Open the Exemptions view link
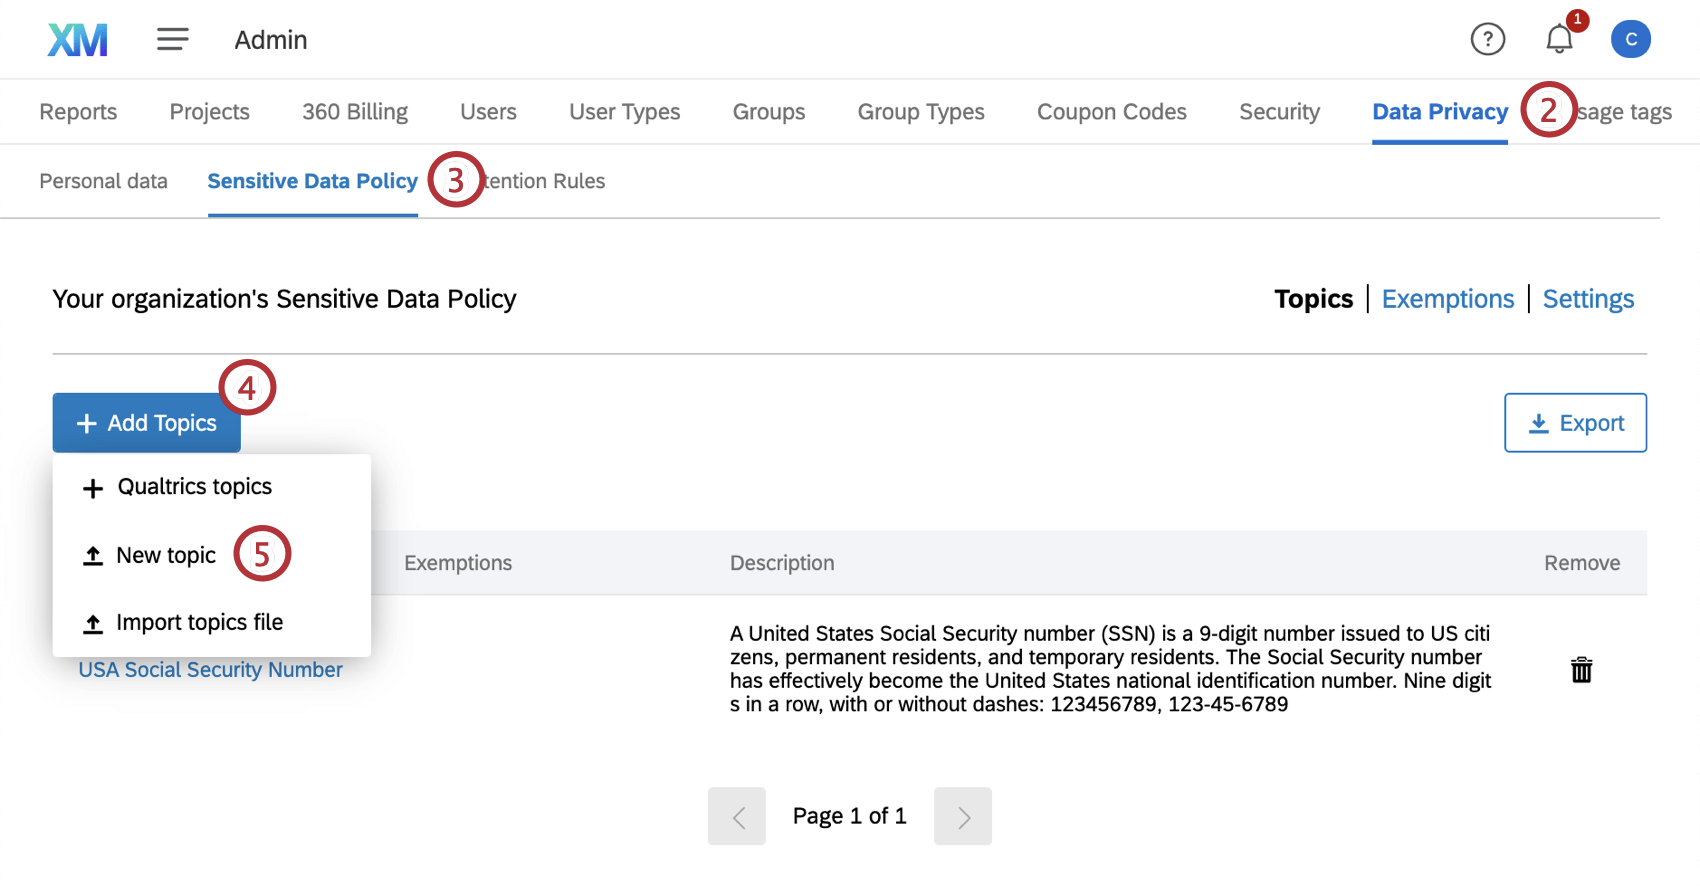The height and width of the screenshot is (886, 1700). pyautogui.click(x=1447, y=299)
